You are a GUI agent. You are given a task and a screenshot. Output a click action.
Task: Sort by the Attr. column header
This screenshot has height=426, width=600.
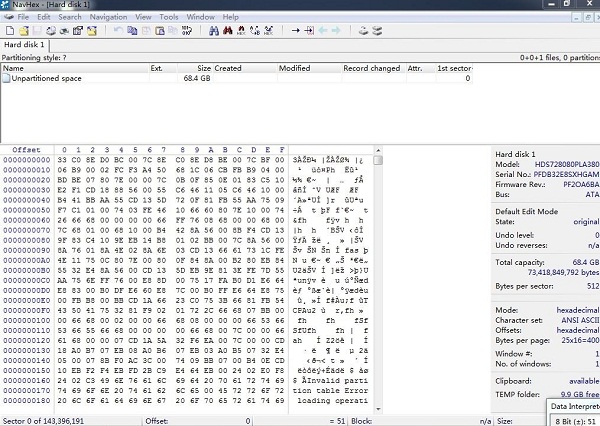[x=421, y=68]
